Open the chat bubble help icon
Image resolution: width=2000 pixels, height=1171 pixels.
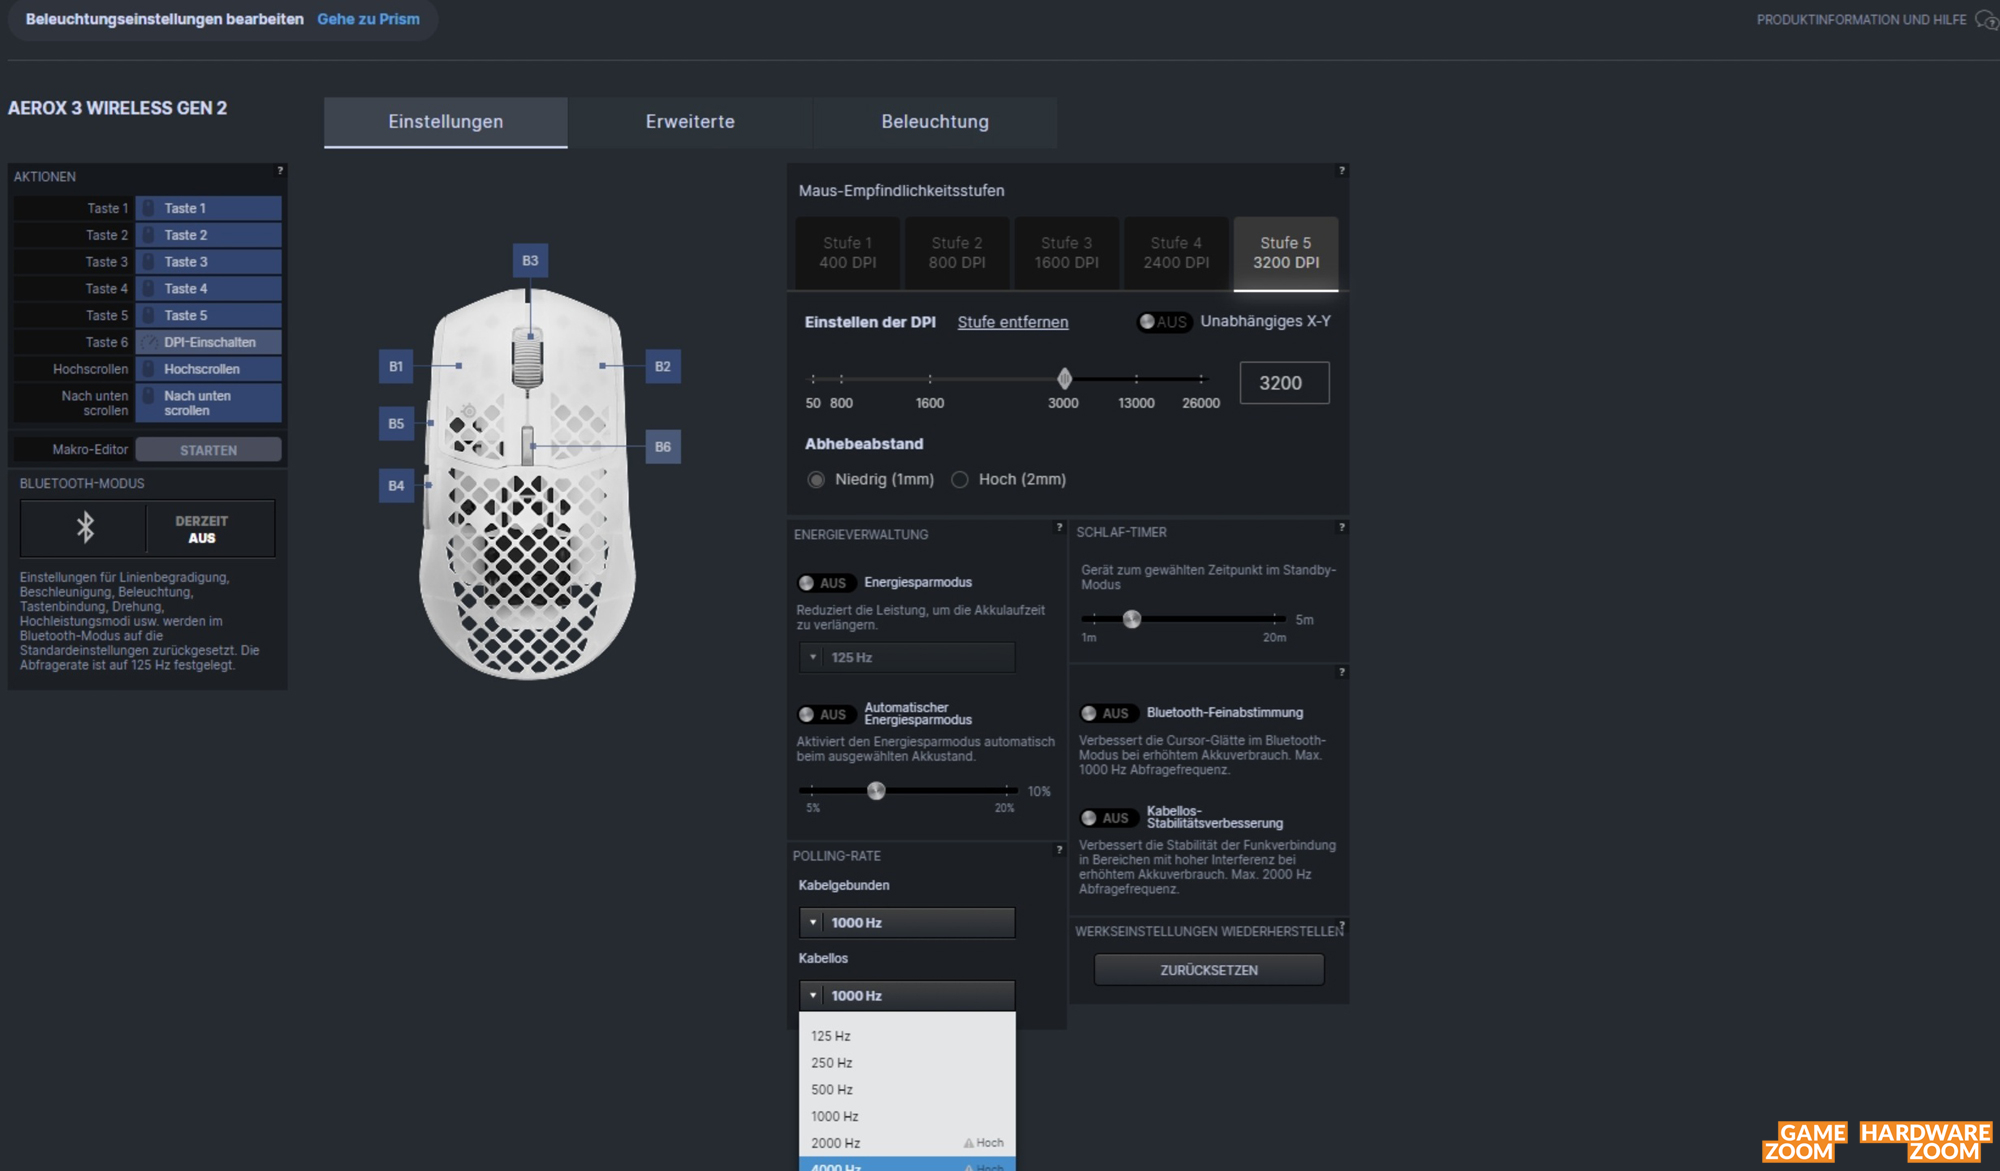(1985, 20)
